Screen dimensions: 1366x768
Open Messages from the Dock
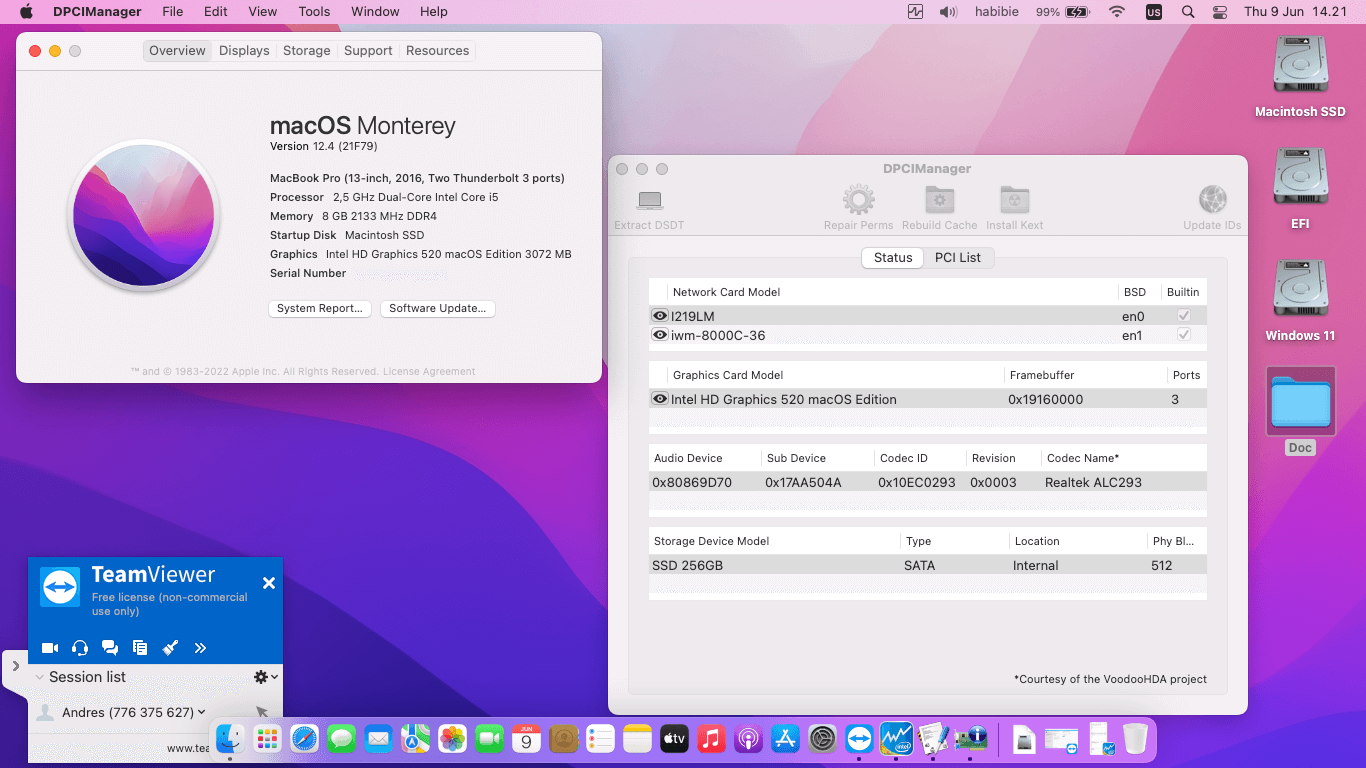pyautogui.click(x=341, y=739)
